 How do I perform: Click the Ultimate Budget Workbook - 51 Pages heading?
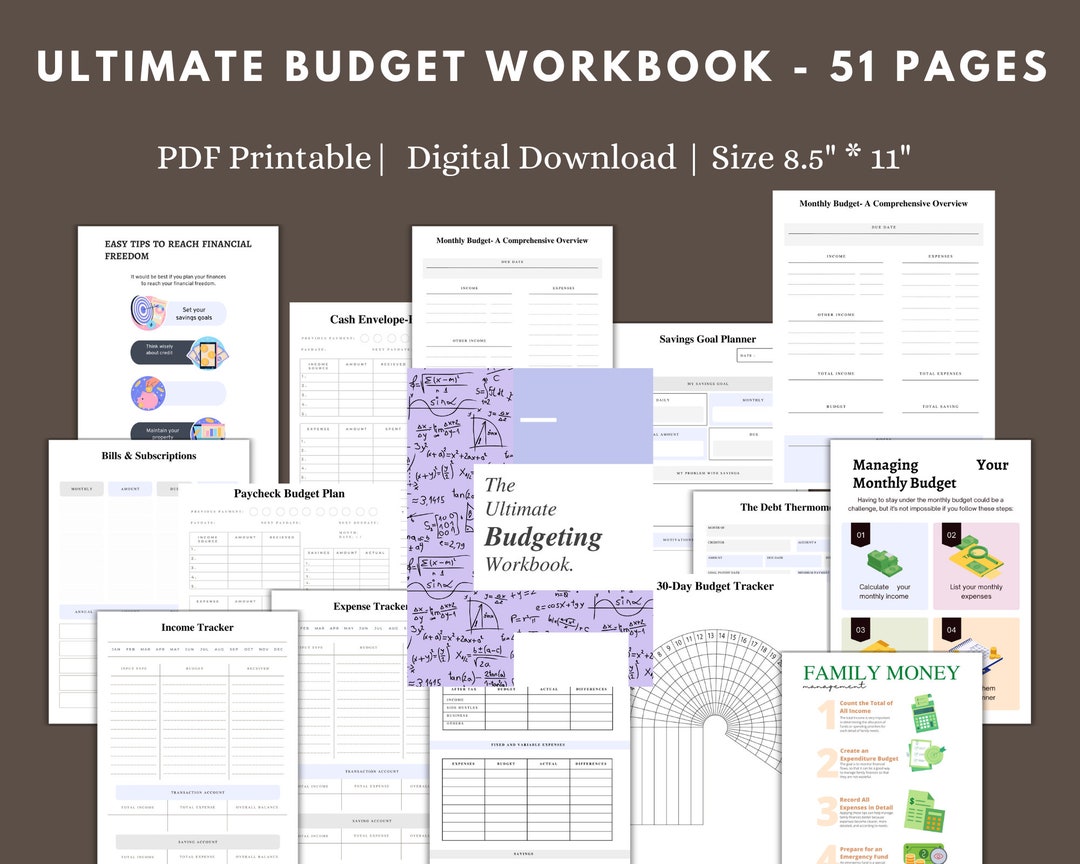coord(542,66)
